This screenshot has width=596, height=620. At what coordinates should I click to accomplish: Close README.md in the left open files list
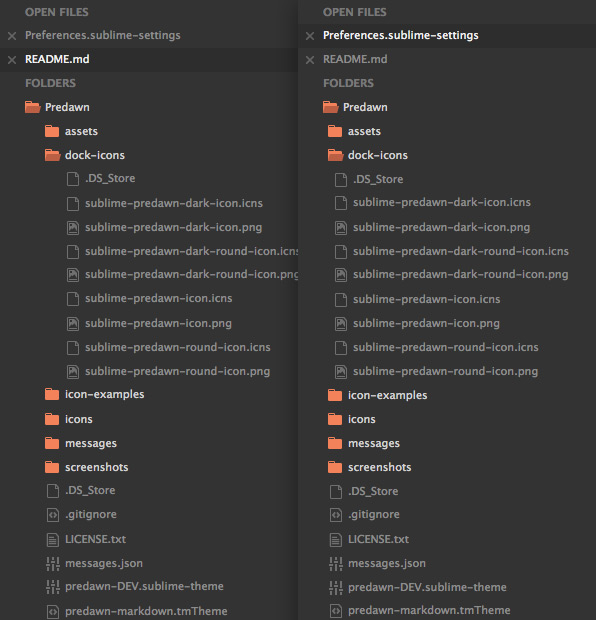[x=12, y=60]
